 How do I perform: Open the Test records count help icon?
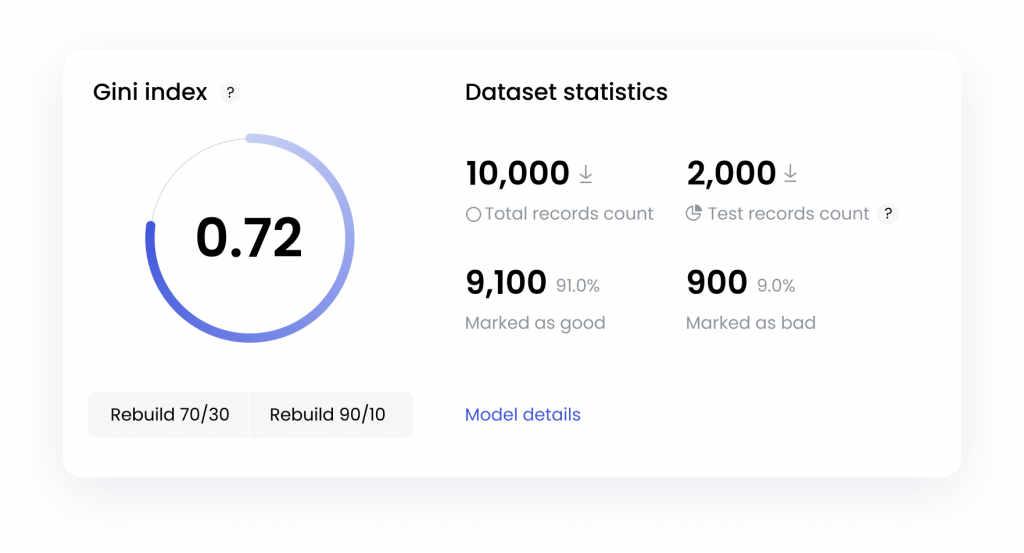pyautogui.click(x=888, y=213)
